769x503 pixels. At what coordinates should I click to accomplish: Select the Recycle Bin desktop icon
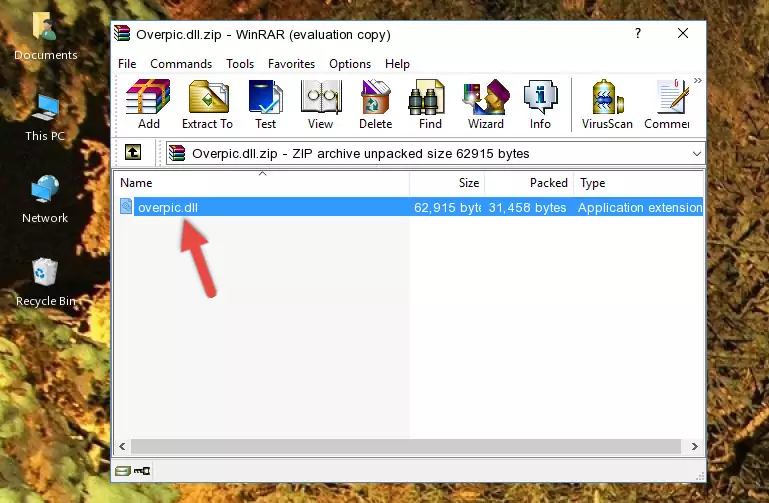pos(45,282)
